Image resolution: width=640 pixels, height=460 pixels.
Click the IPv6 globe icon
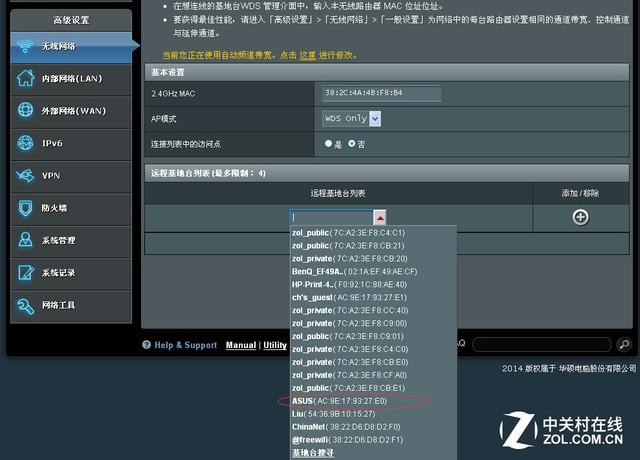[25, 143]
